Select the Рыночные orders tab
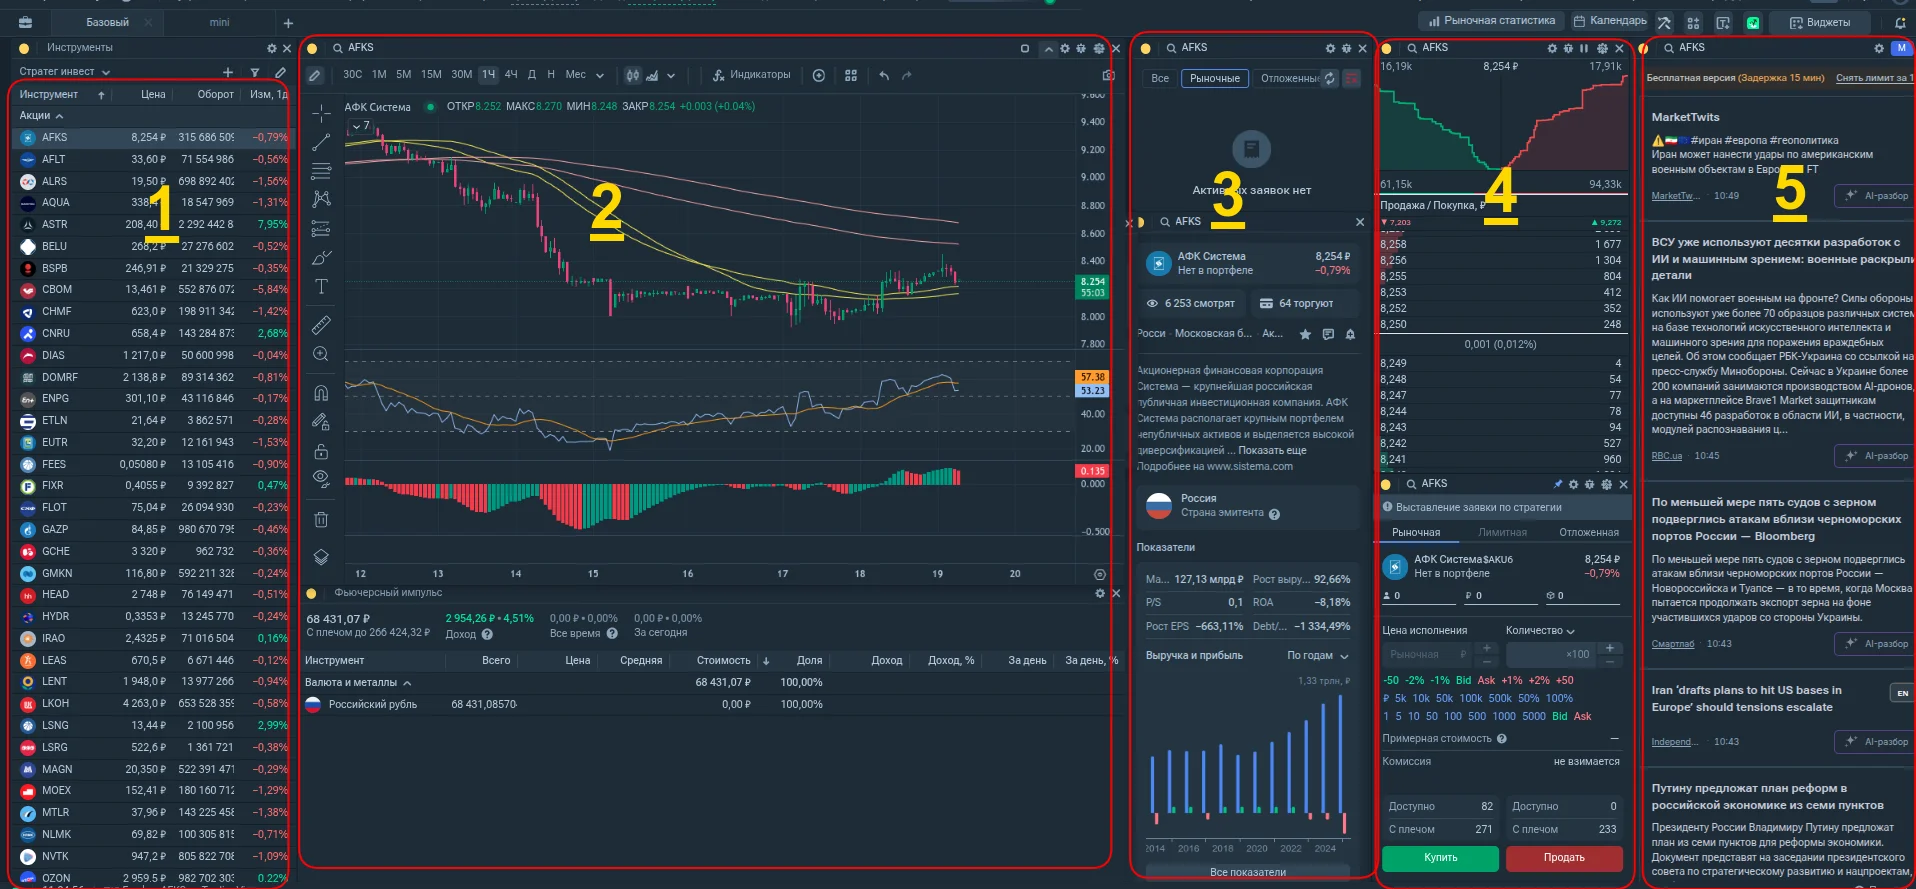Screen dimensions: 1916x889 tap(1215, 78)
